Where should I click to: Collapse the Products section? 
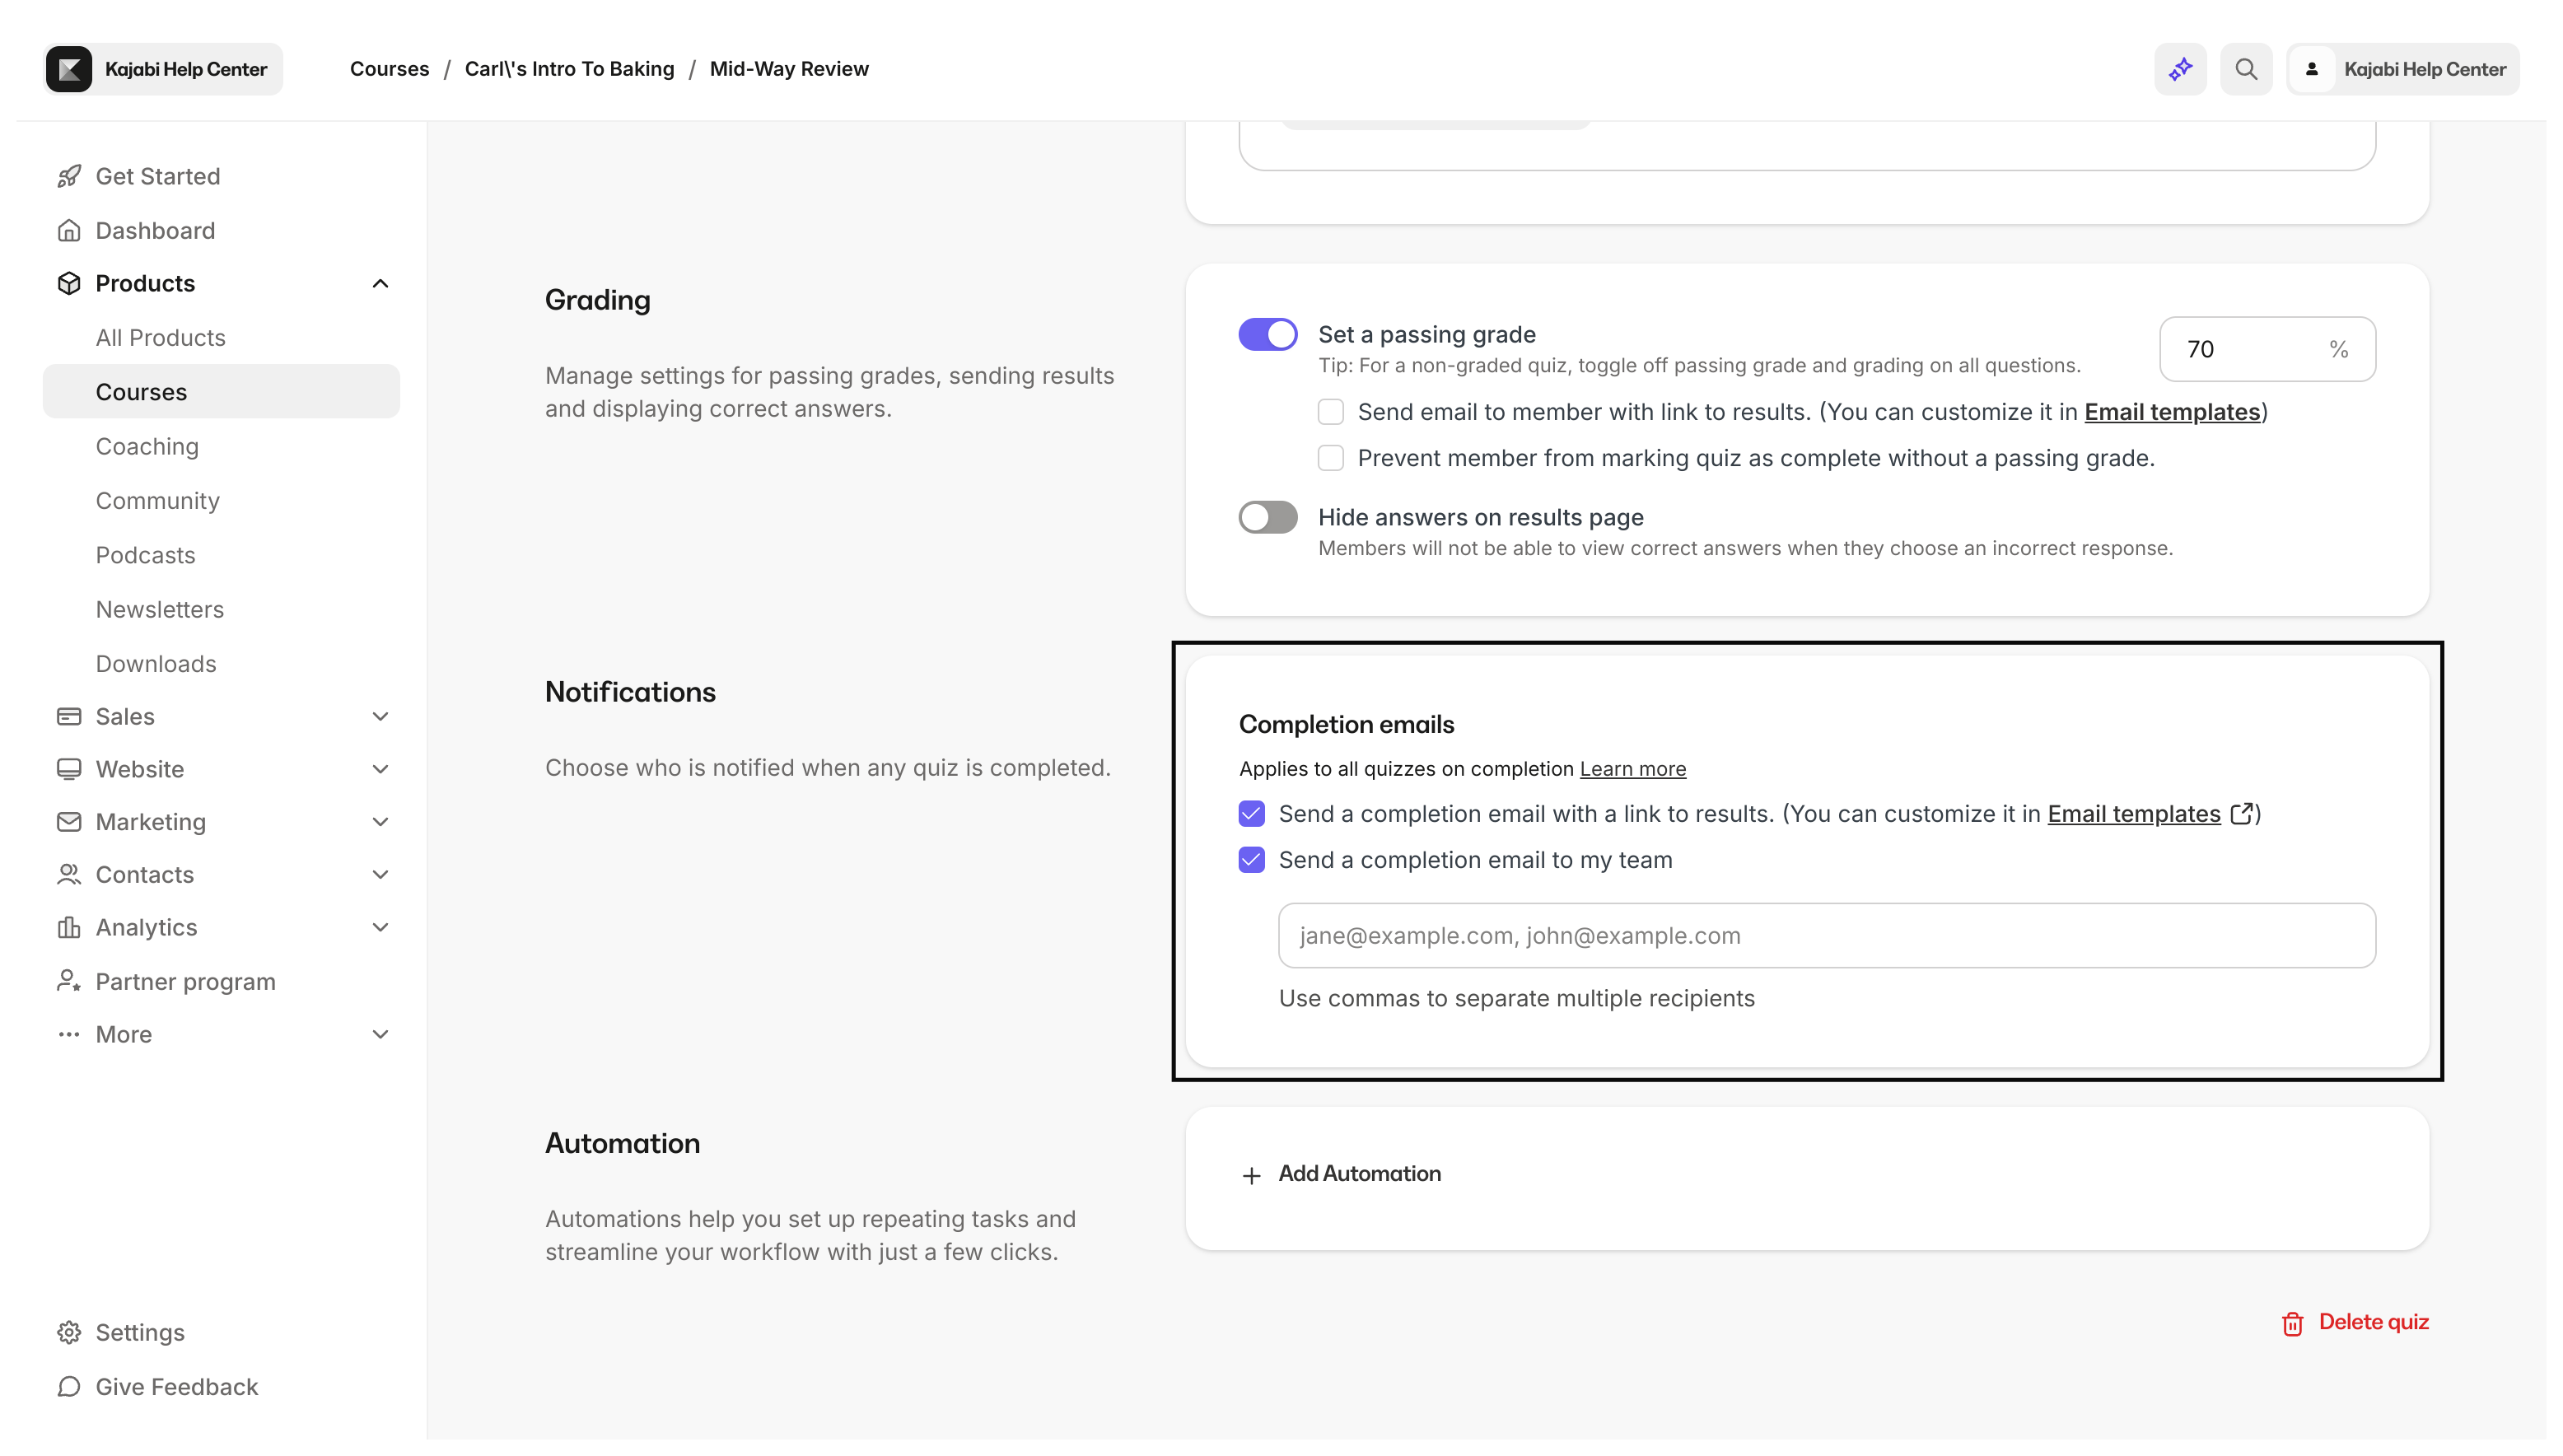[x=380, y=283]
